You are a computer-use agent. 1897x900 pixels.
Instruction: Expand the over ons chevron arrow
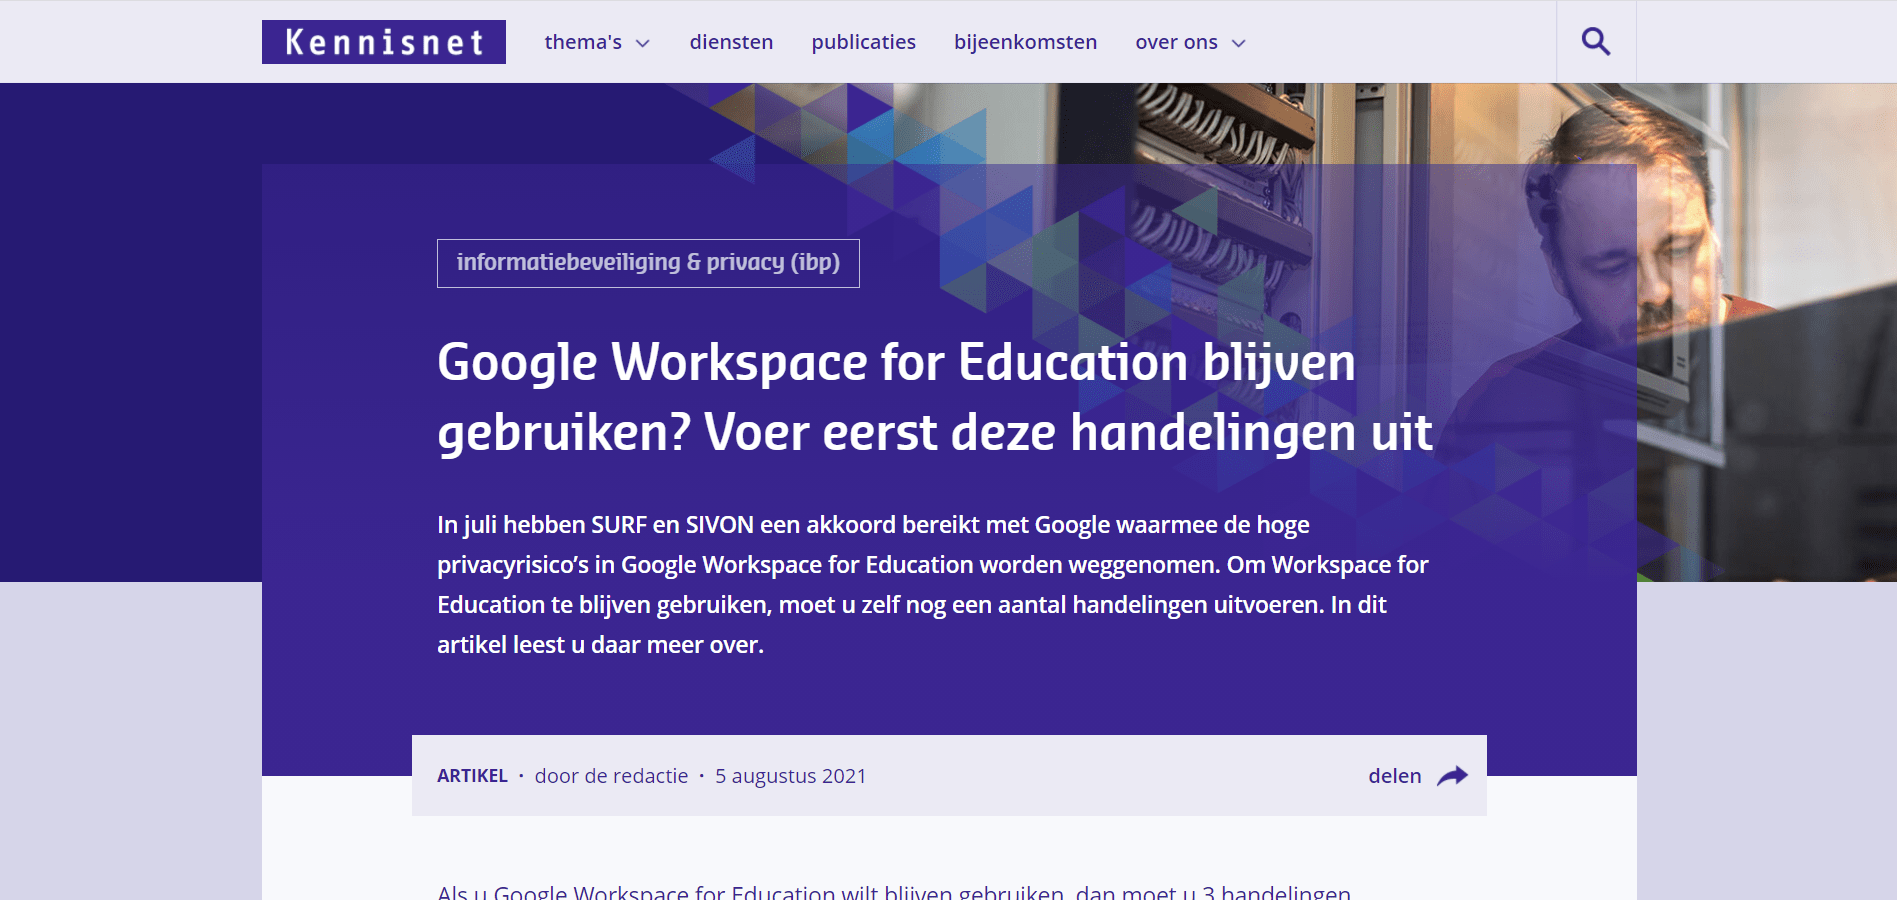coord(1238,43)
